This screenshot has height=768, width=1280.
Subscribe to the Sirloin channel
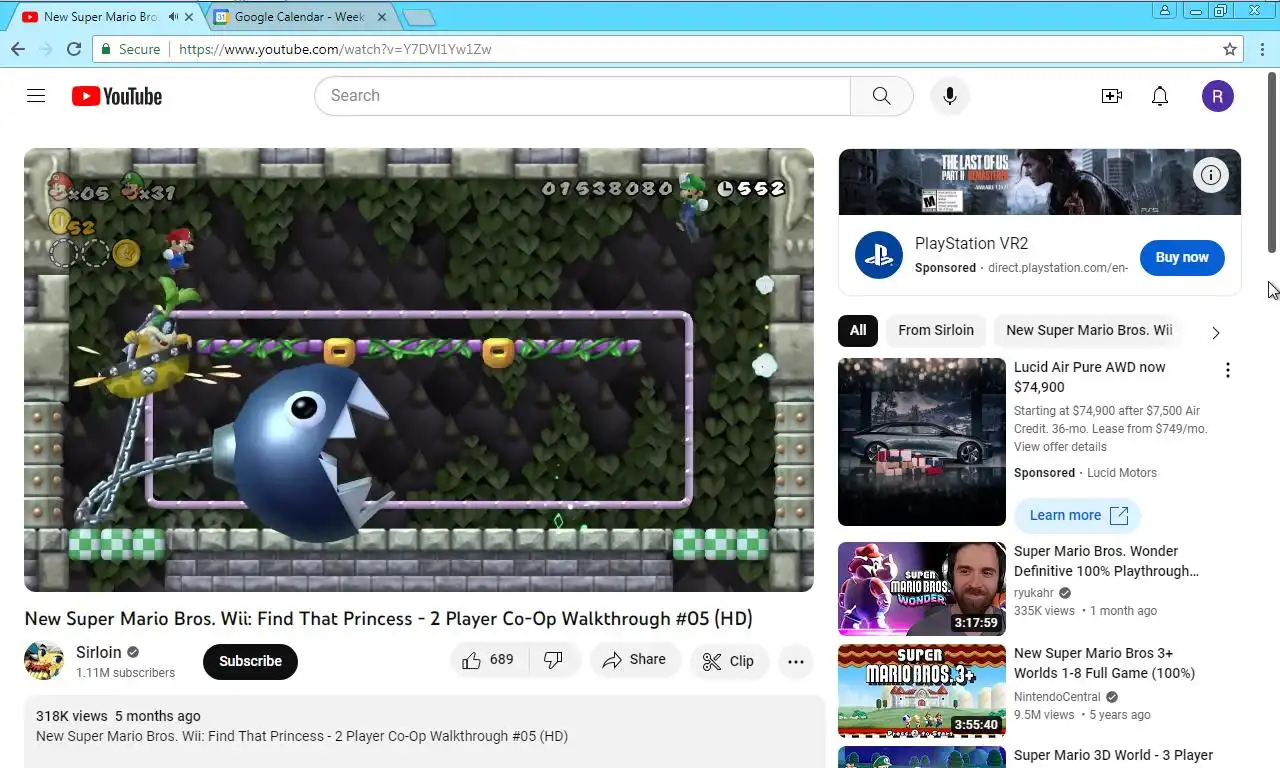250,661
